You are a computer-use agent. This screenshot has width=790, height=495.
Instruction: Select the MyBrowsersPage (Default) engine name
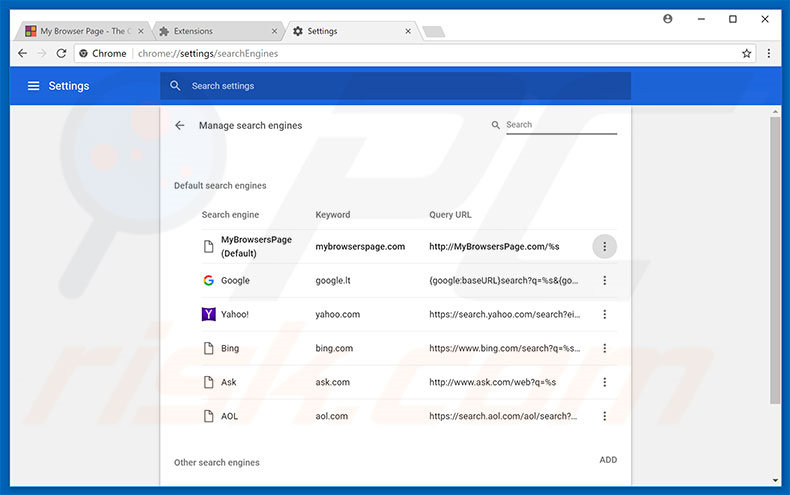click(x=256, y=246)
